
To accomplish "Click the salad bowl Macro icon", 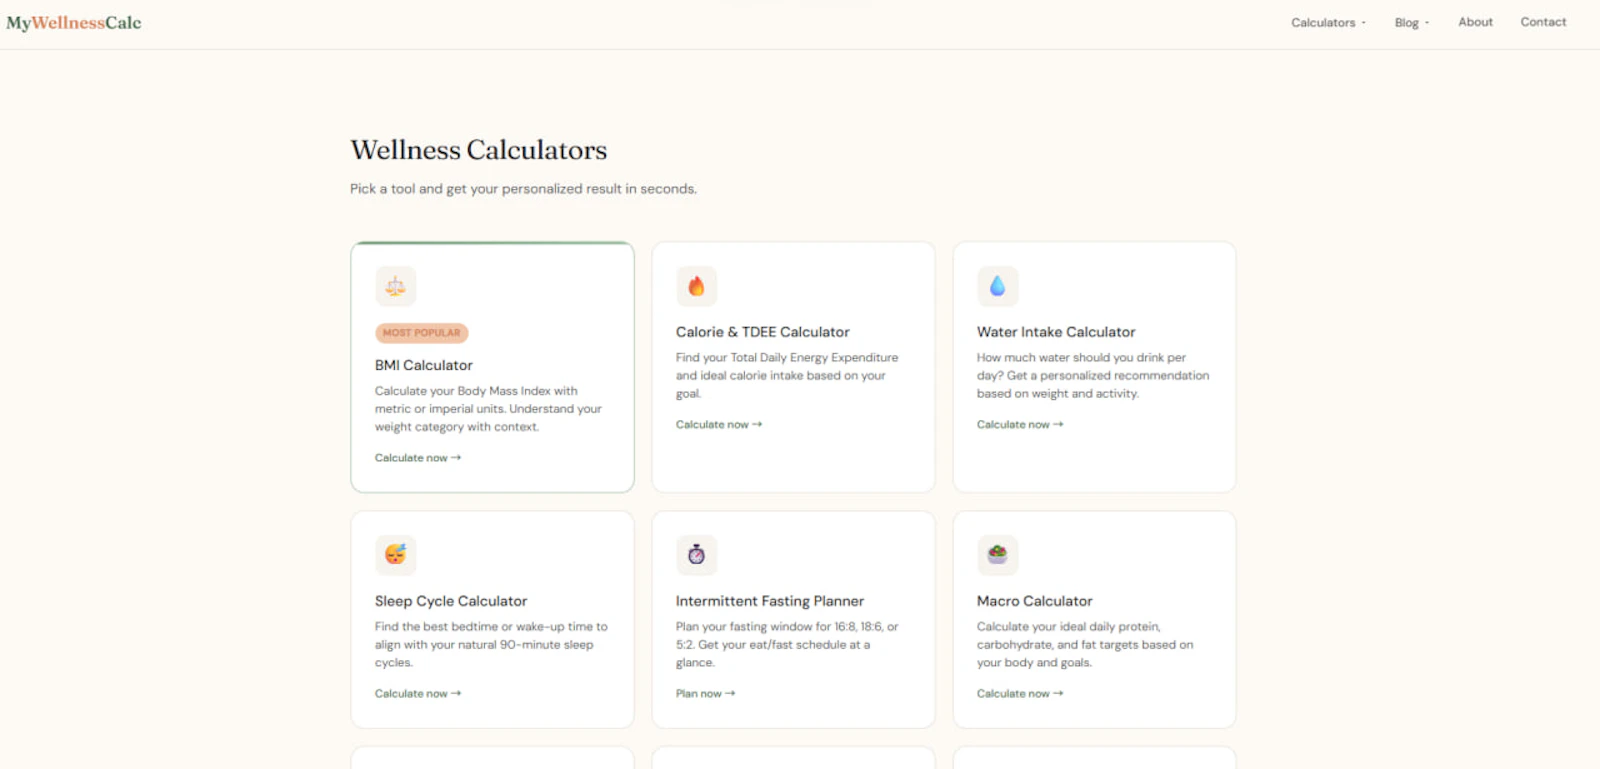I will (x=998, y=555).
